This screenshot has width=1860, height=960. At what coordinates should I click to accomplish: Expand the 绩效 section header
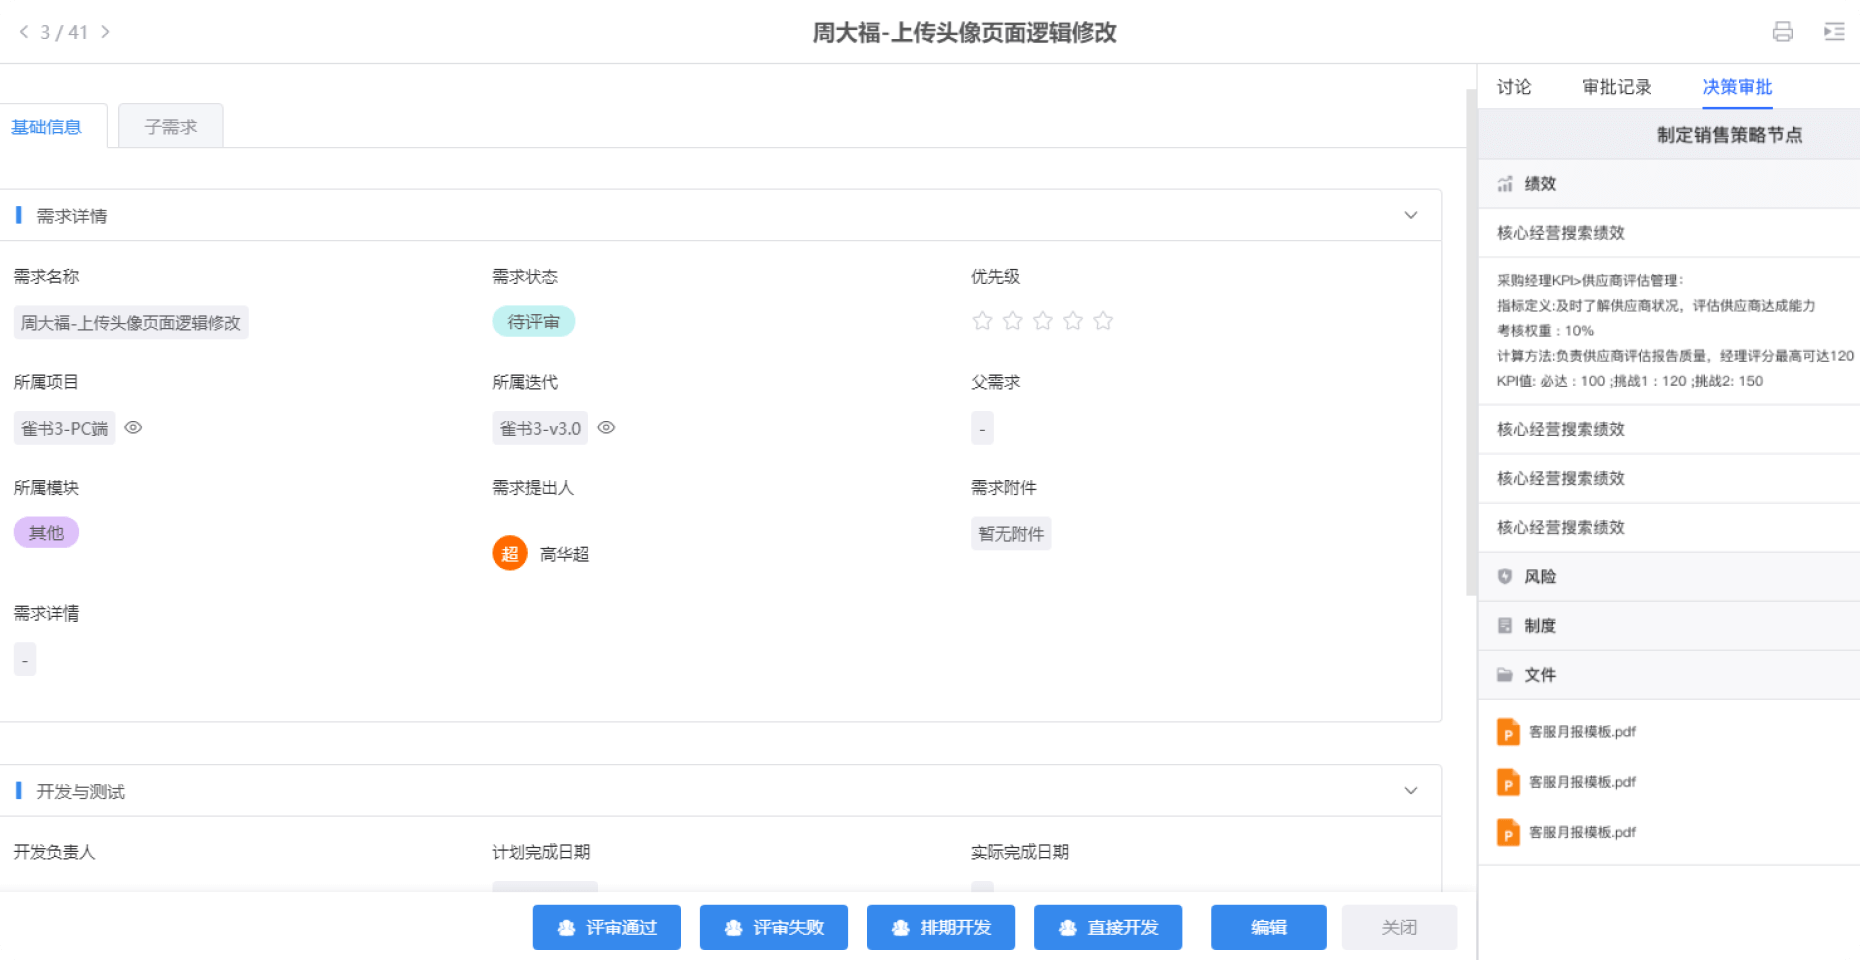[x=1669, y=184]
